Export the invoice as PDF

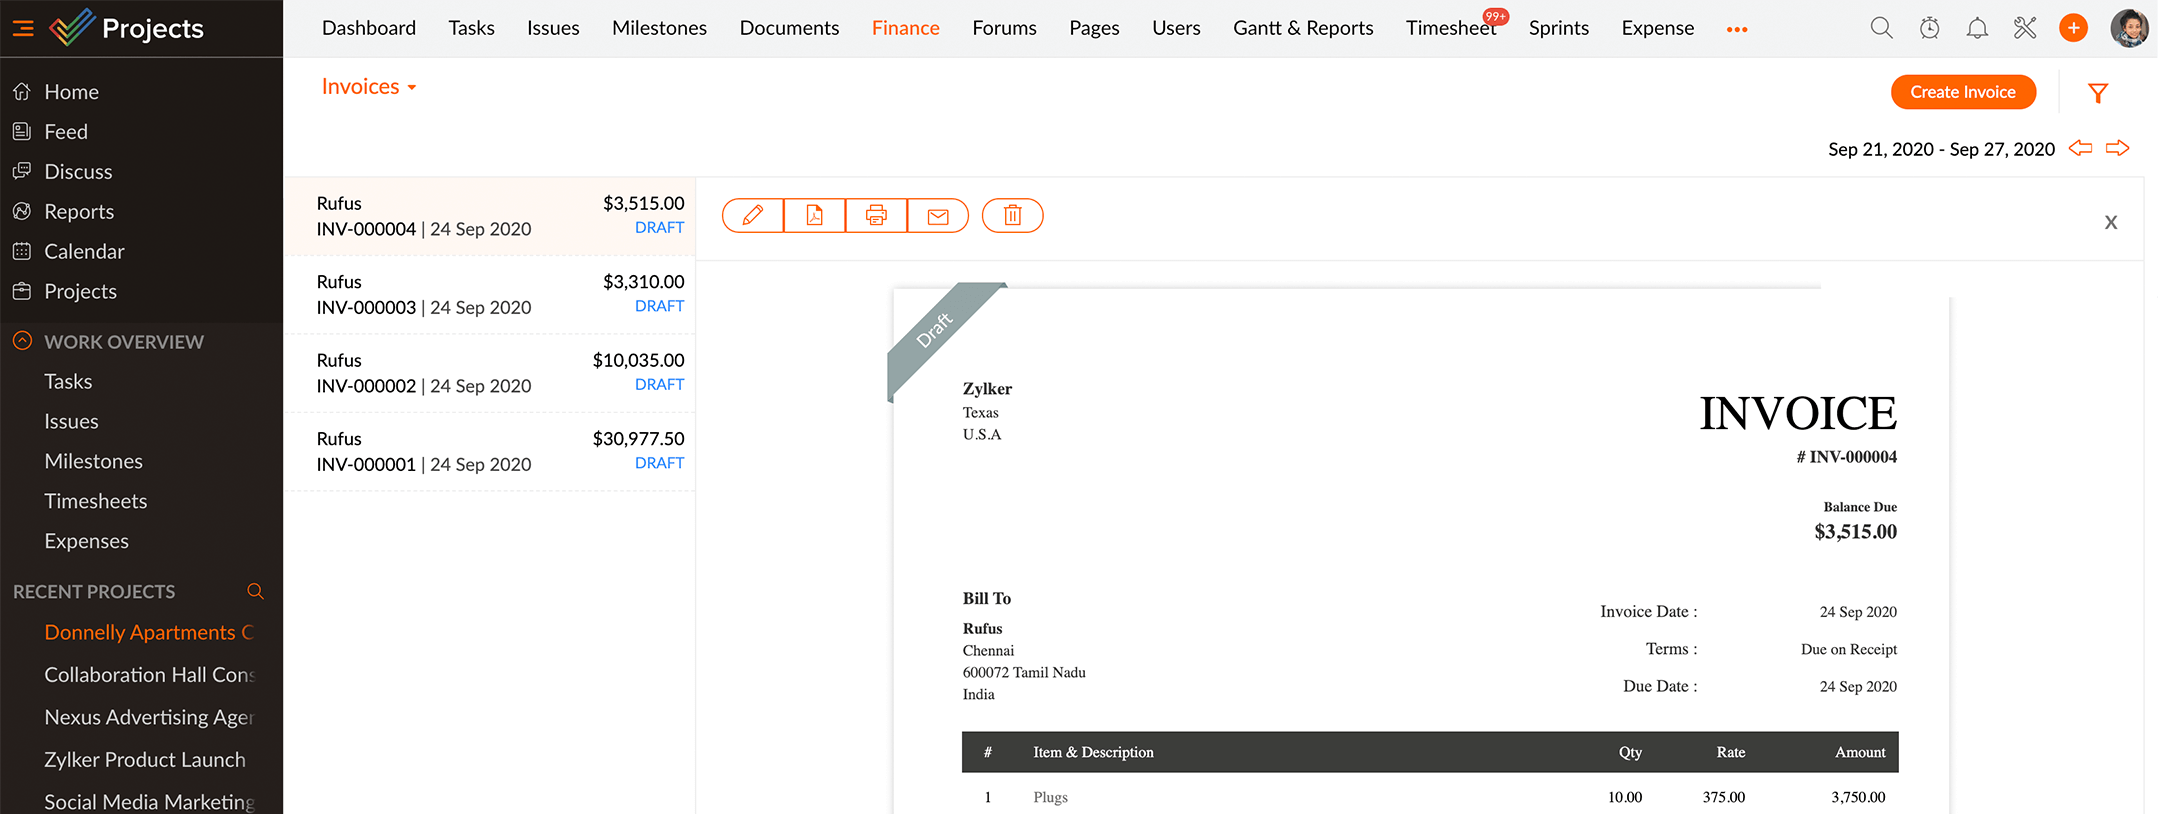pyautogui.click(x=815, y=215)
